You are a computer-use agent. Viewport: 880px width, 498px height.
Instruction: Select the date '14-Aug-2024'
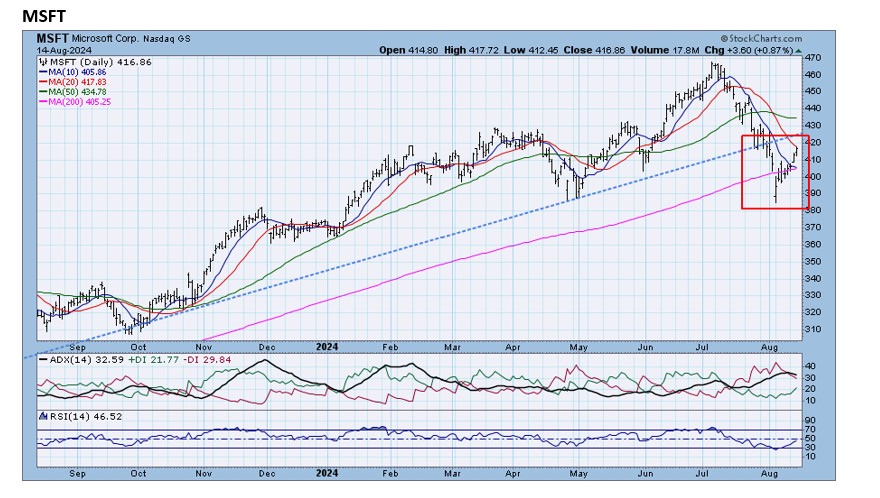click(x=64, y=50)
